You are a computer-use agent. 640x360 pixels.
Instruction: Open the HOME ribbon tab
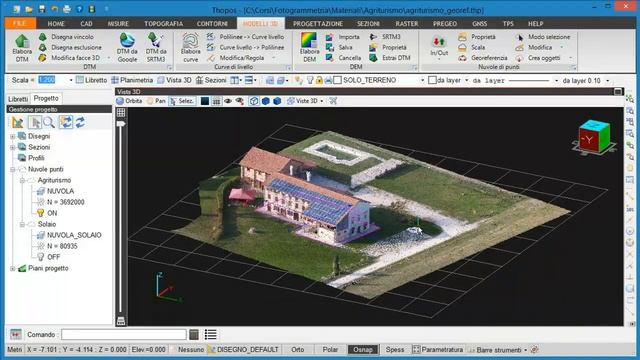click(x=56, y=24)
